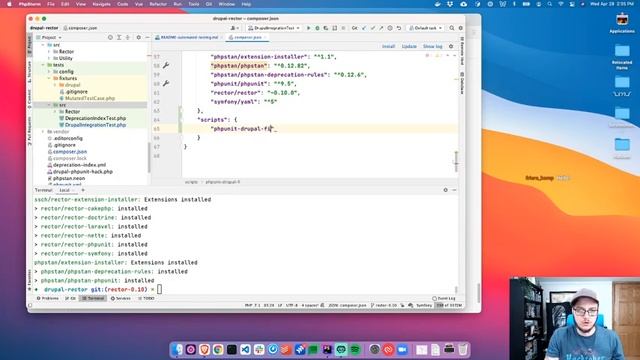Open the Terminal panel gear settings
This screenshot has height=360, width=640.
tap(446, 190)
